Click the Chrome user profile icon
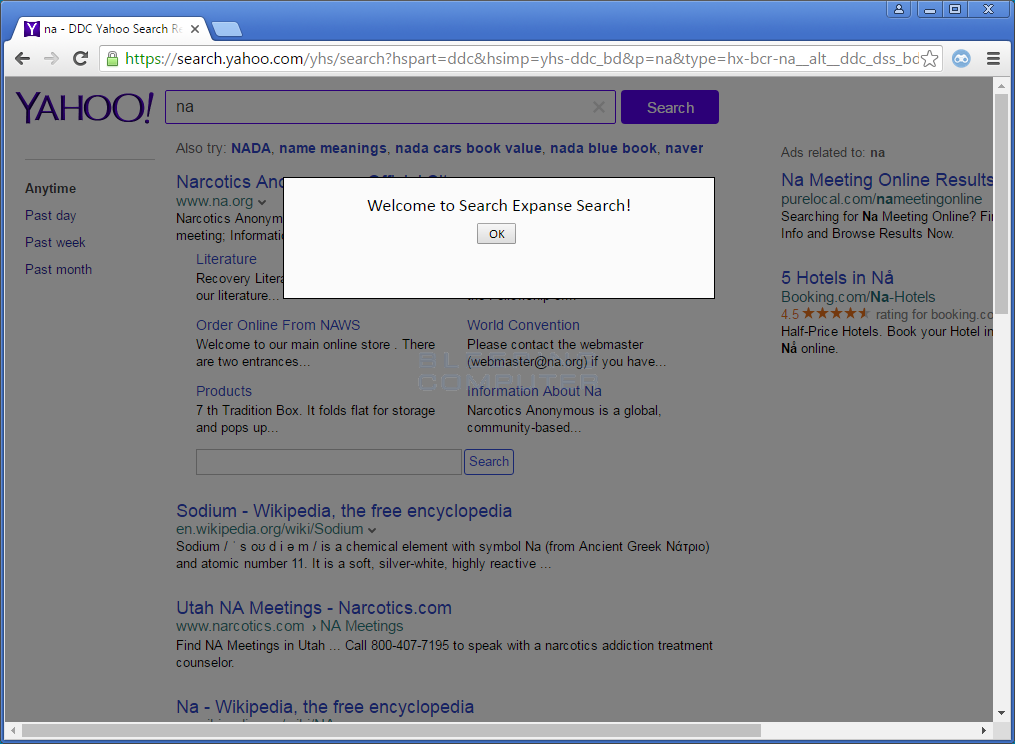 899,9
